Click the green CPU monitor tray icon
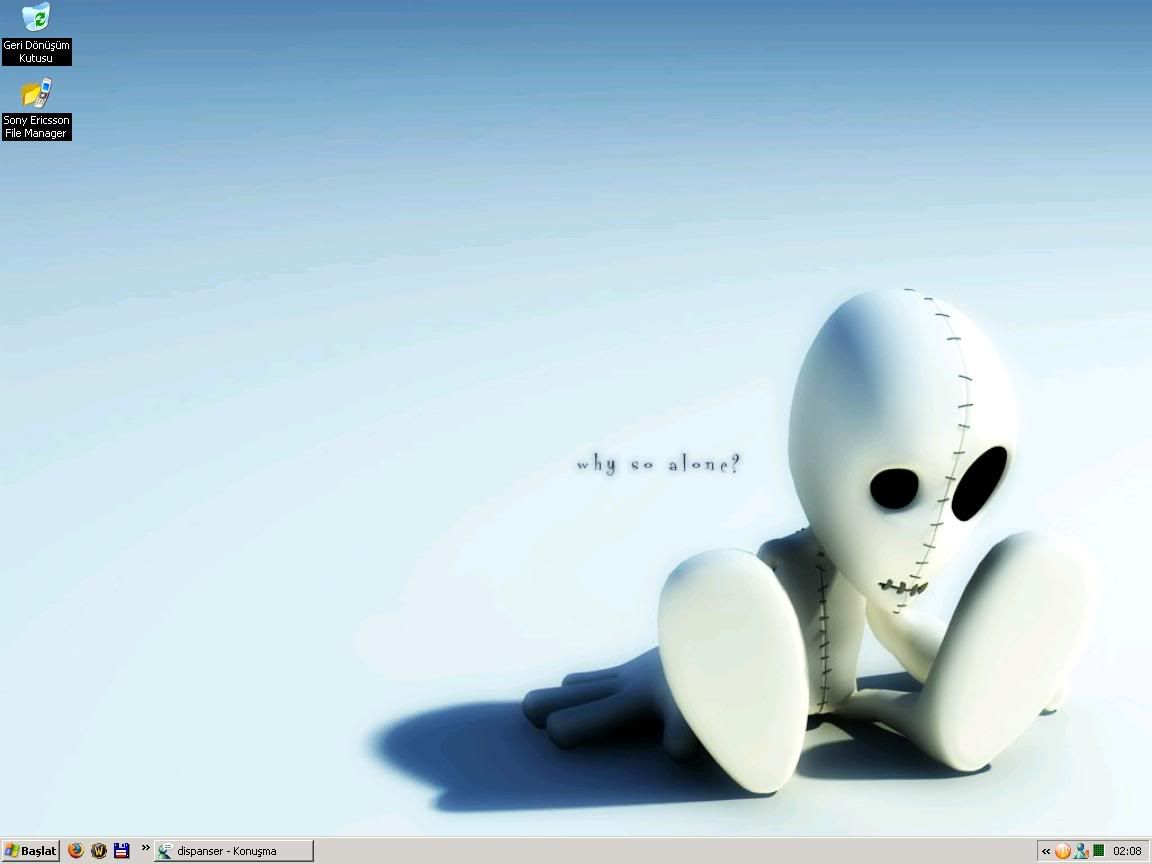Image resolution: width=1152 pixels, height=864 pixels. [1098, 851]
